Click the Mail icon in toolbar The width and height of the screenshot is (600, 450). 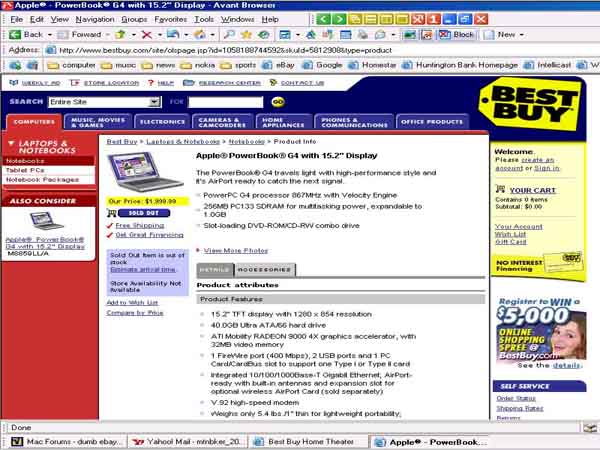coord(380,35)
